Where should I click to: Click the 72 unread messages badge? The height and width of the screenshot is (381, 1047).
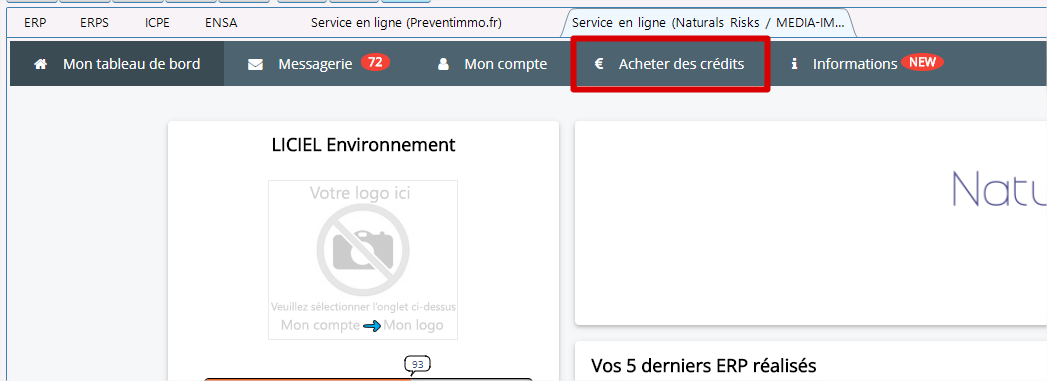pos(375,63)
